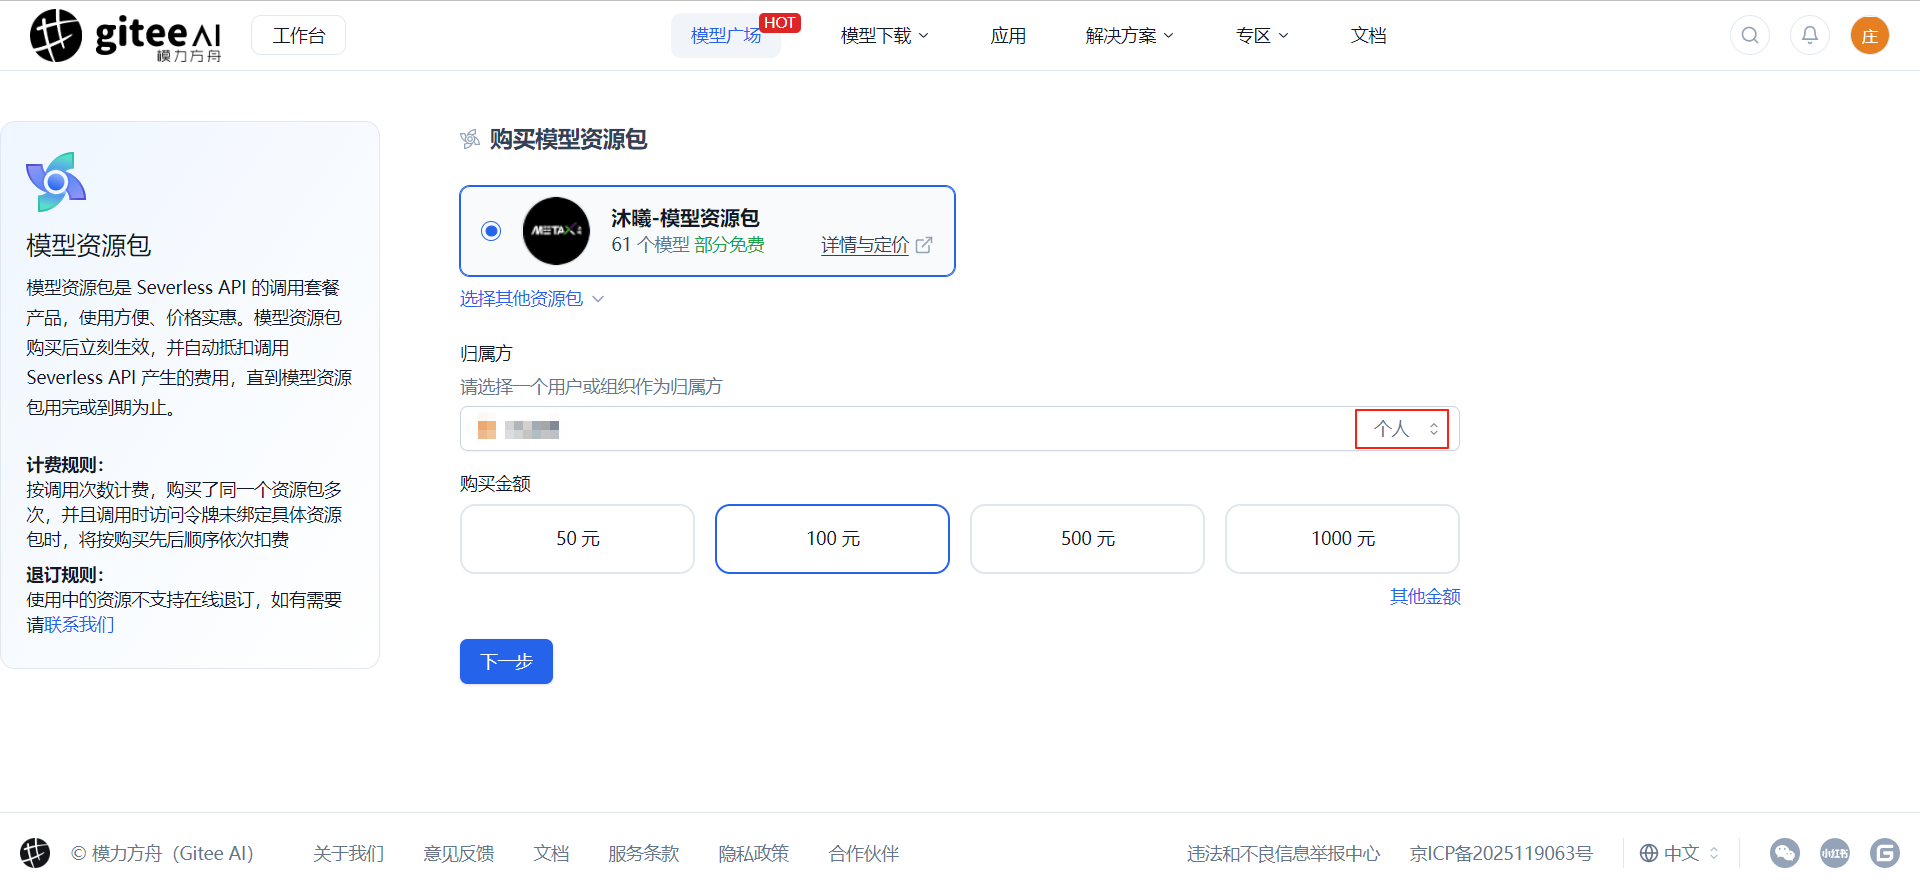This screenshot has width=1920, height=892.
Task: Open the notifications bell icon
Action: (x=1810, y=35)
